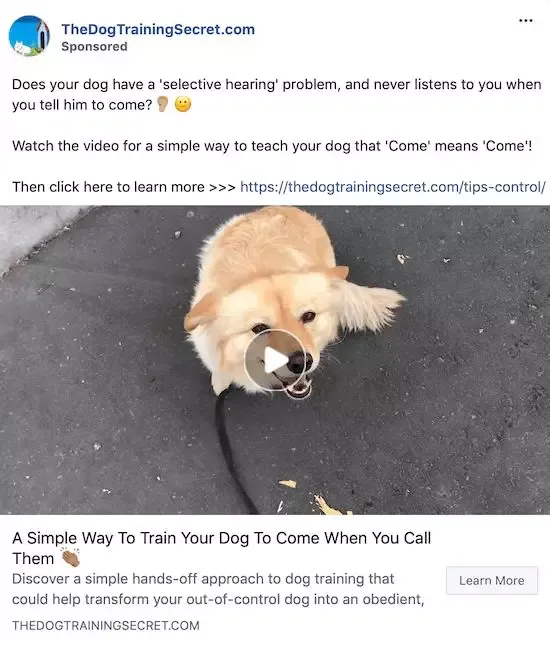Click the ad description text about hands-off approach
The height and width of the screenshot is (654, 550).
pos(218,589)
